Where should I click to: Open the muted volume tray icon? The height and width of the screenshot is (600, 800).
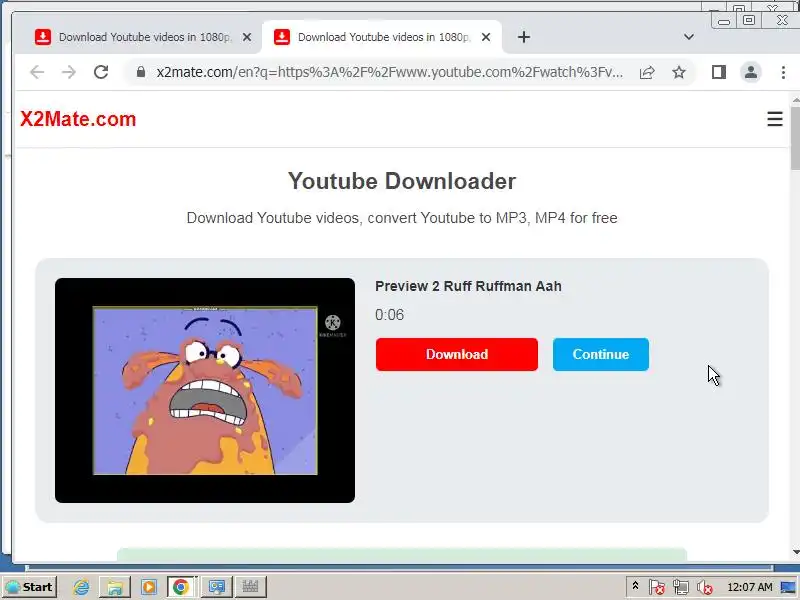(x=705, y=588)
